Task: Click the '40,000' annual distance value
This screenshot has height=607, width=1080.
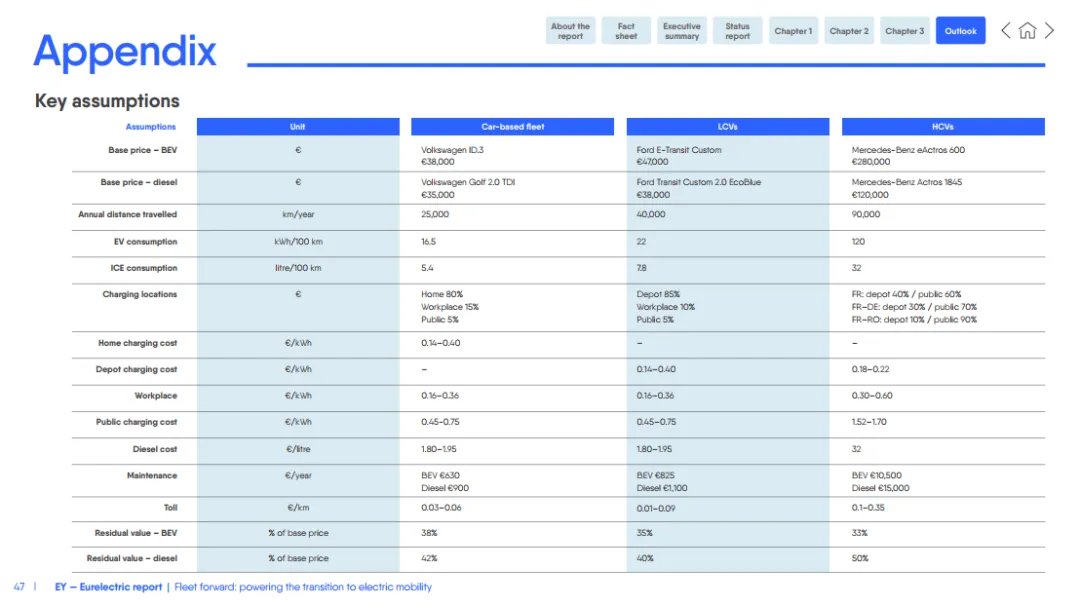Action: coord(651,215)
